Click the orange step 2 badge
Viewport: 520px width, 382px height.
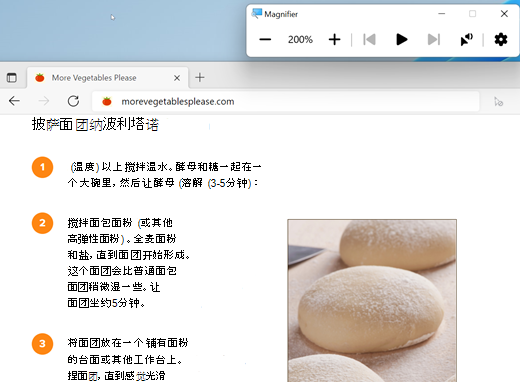click(42, 223)
